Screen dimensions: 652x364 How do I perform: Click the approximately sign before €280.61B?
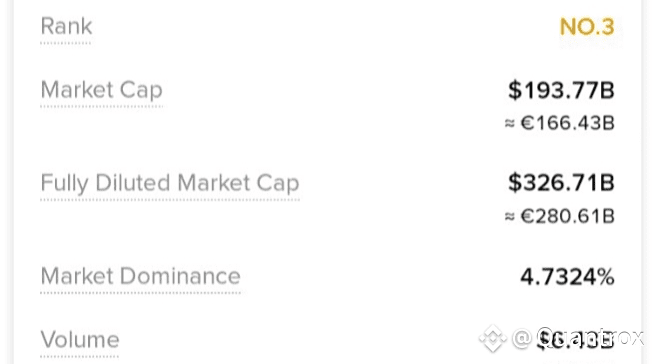(509, 217)
